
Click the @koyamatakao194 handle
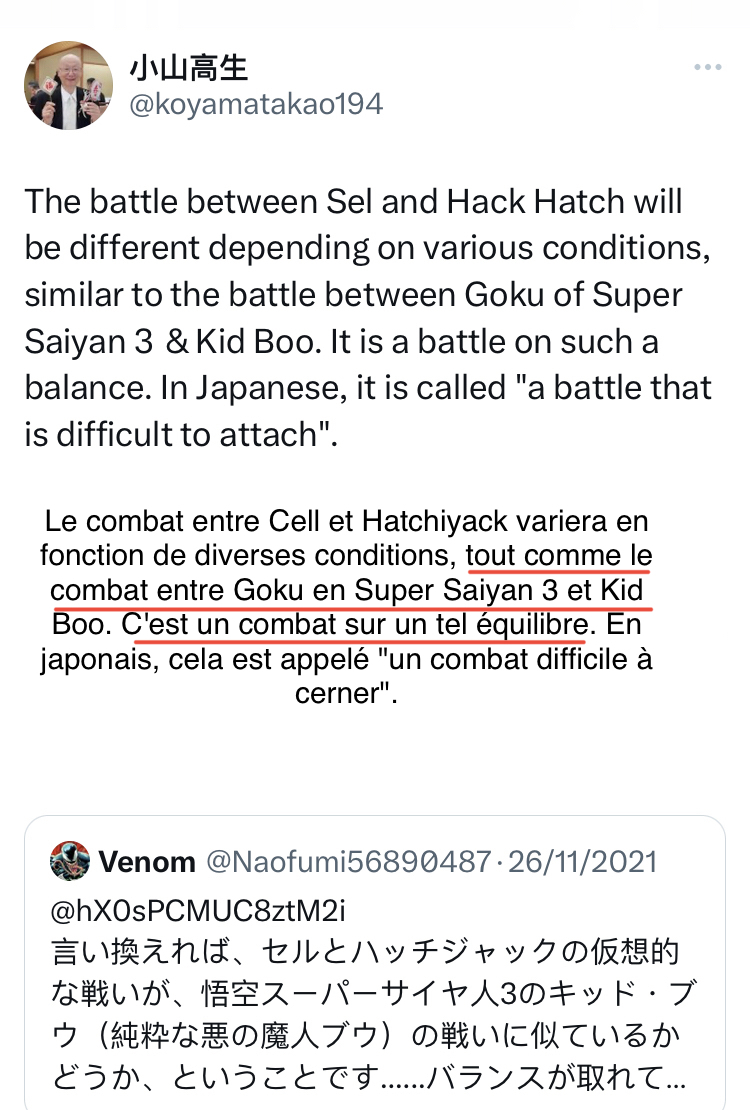255,104
